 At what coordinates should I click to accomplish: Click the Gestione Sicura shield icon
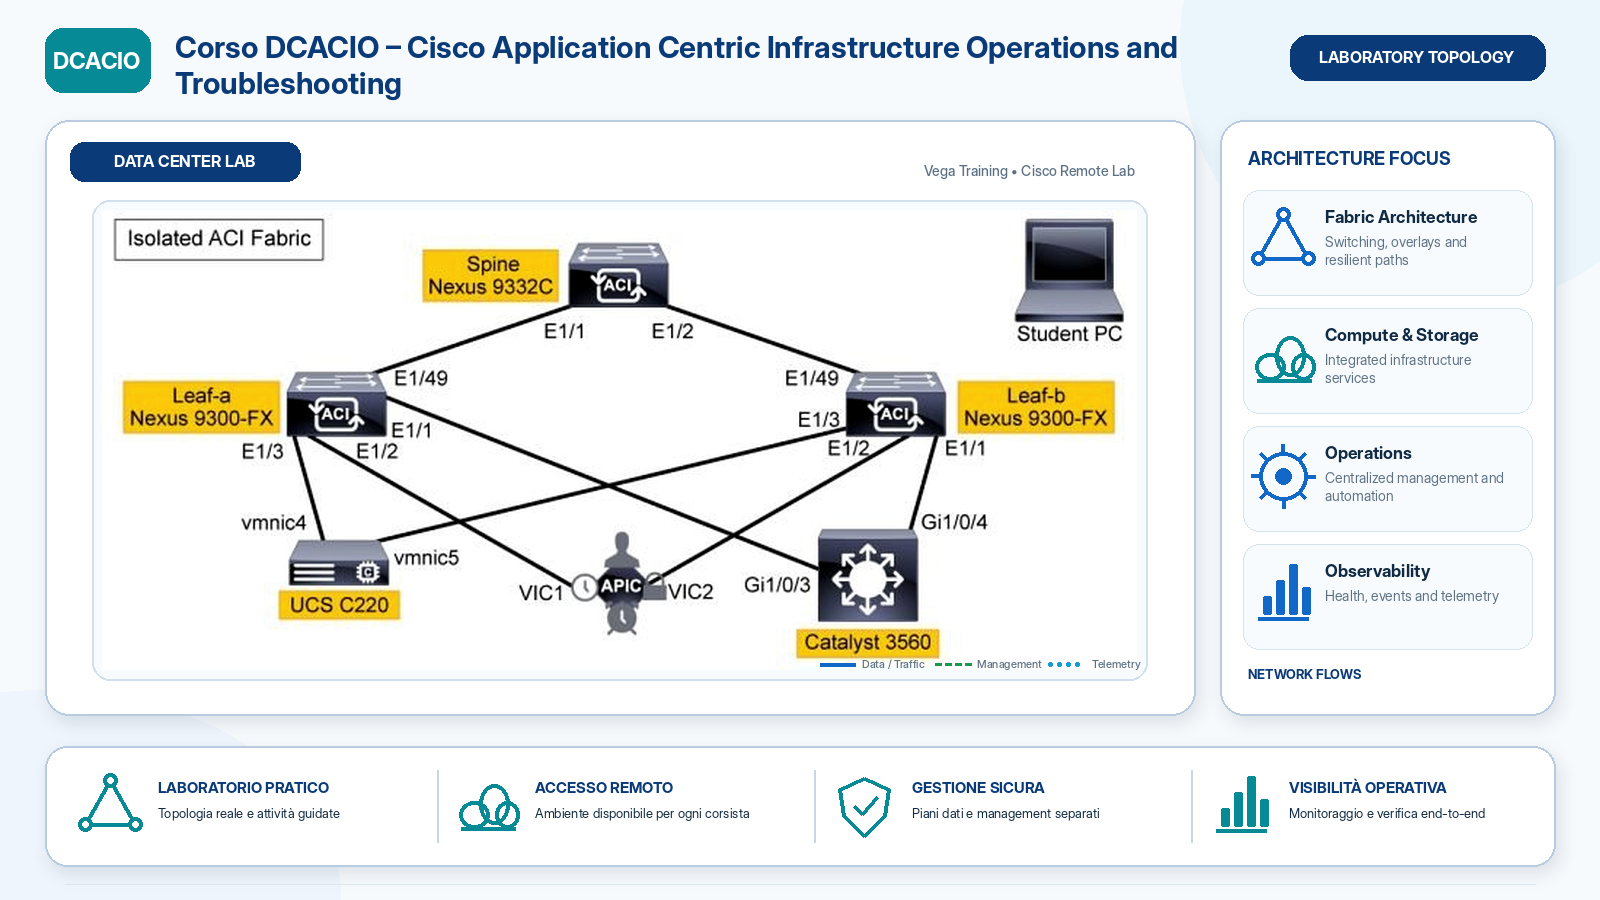click(864, 807)
